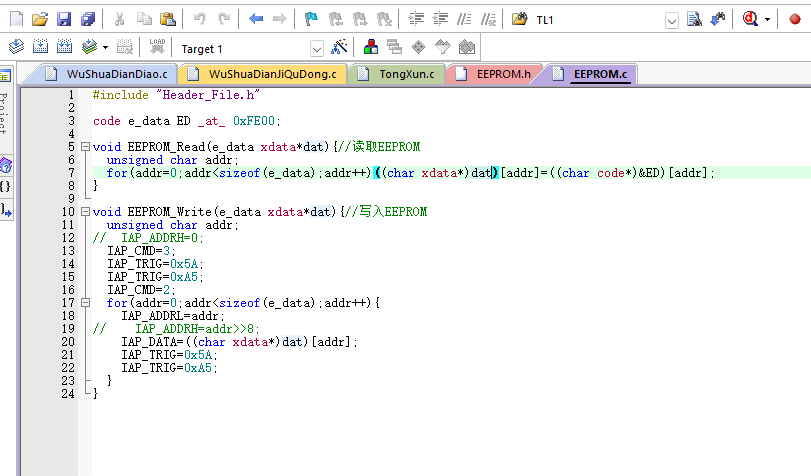Launch the Pack Installer
The height and width of the screenshot is (476, 811).
coord(467,47)
